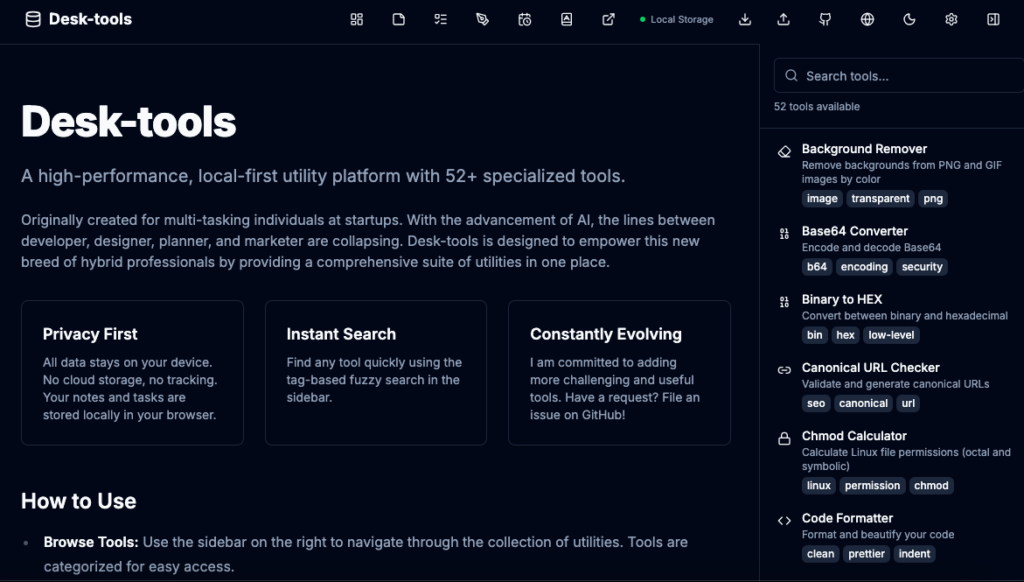Click the notes page icon in the toolbar
Viewport: 1024px width, 582px height.
click(399, 19)
